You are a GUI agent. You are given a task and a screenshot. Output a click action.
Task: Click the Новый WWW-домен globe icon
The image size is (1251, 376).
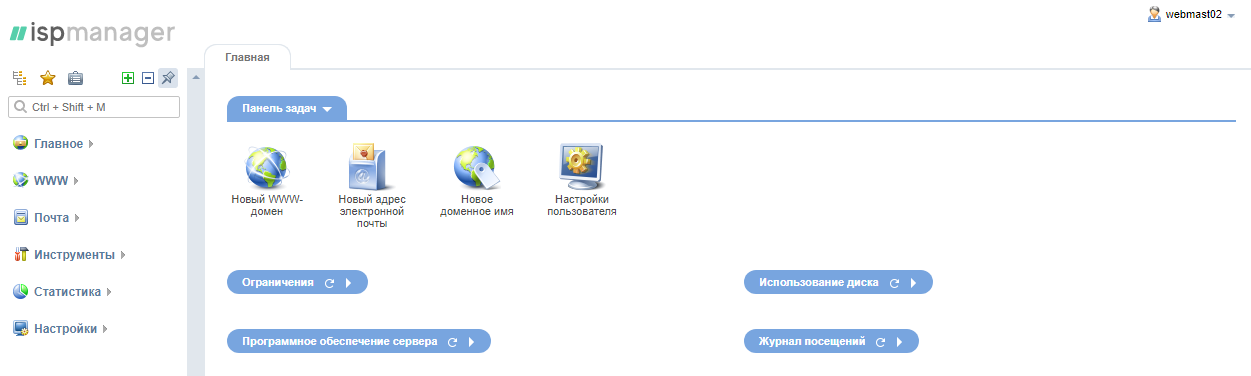(267, 166)
